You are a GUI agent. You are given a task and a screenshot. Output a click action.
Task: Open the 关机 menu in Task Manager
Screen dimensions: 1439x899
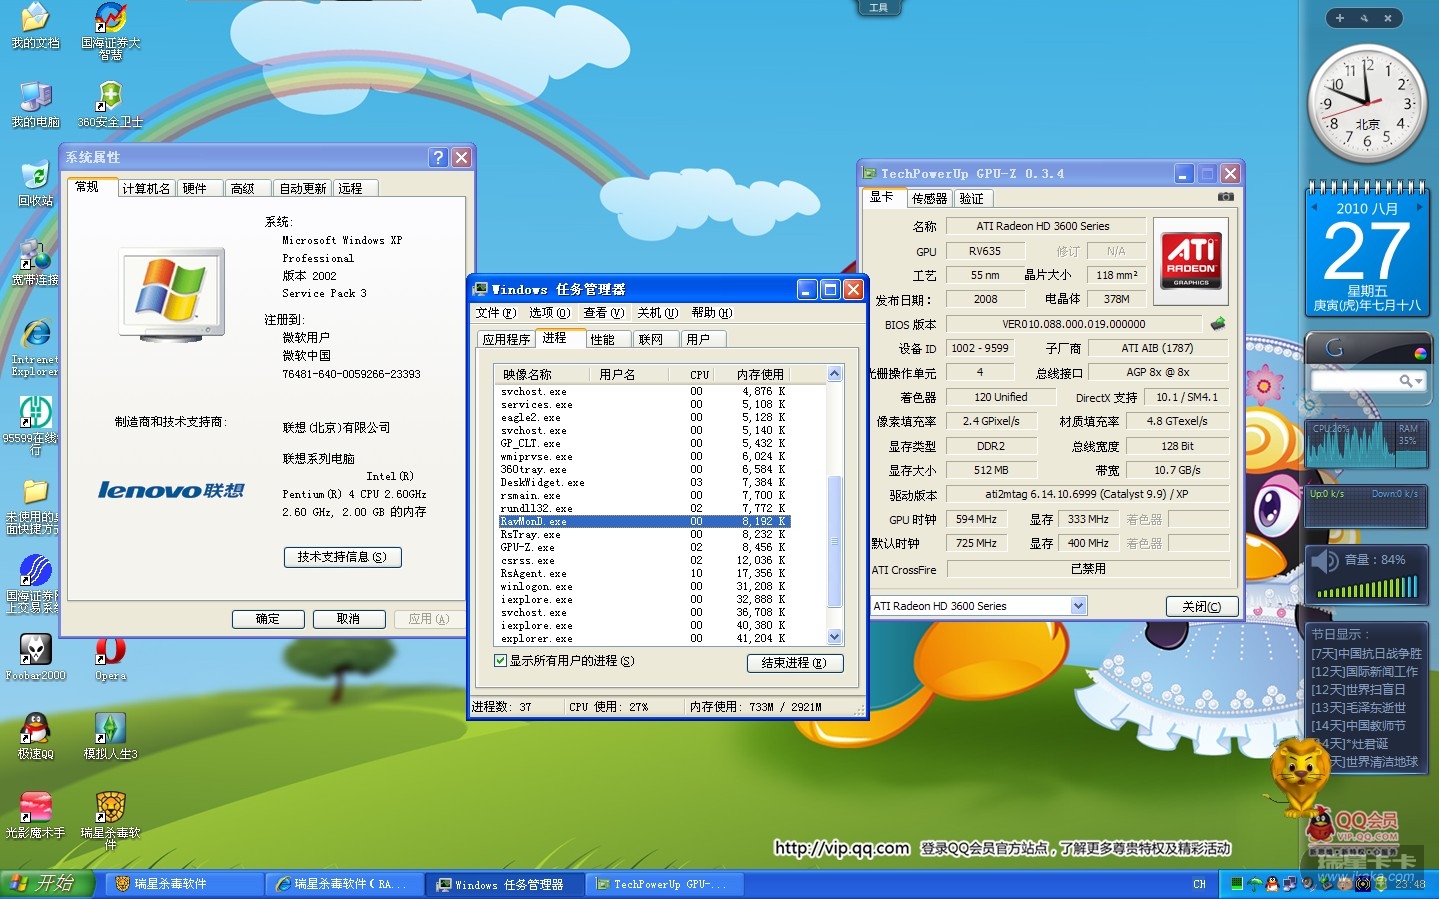[x=657, y=313]
